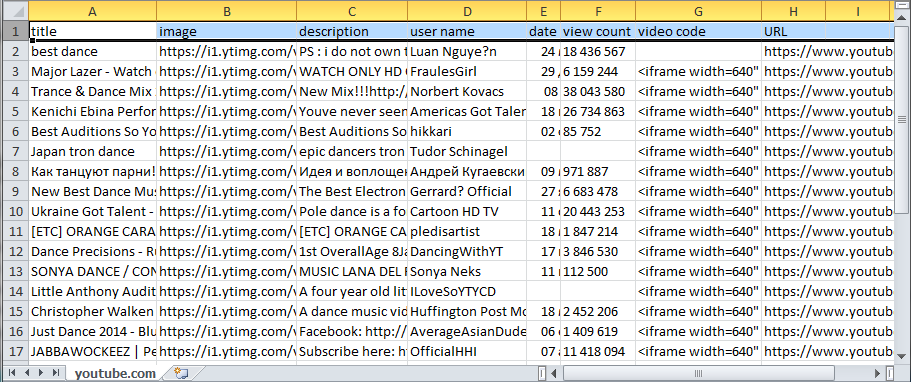Go to first sheet navigation arrow
This screenshot has height=382, width=911.
(12, 372)
